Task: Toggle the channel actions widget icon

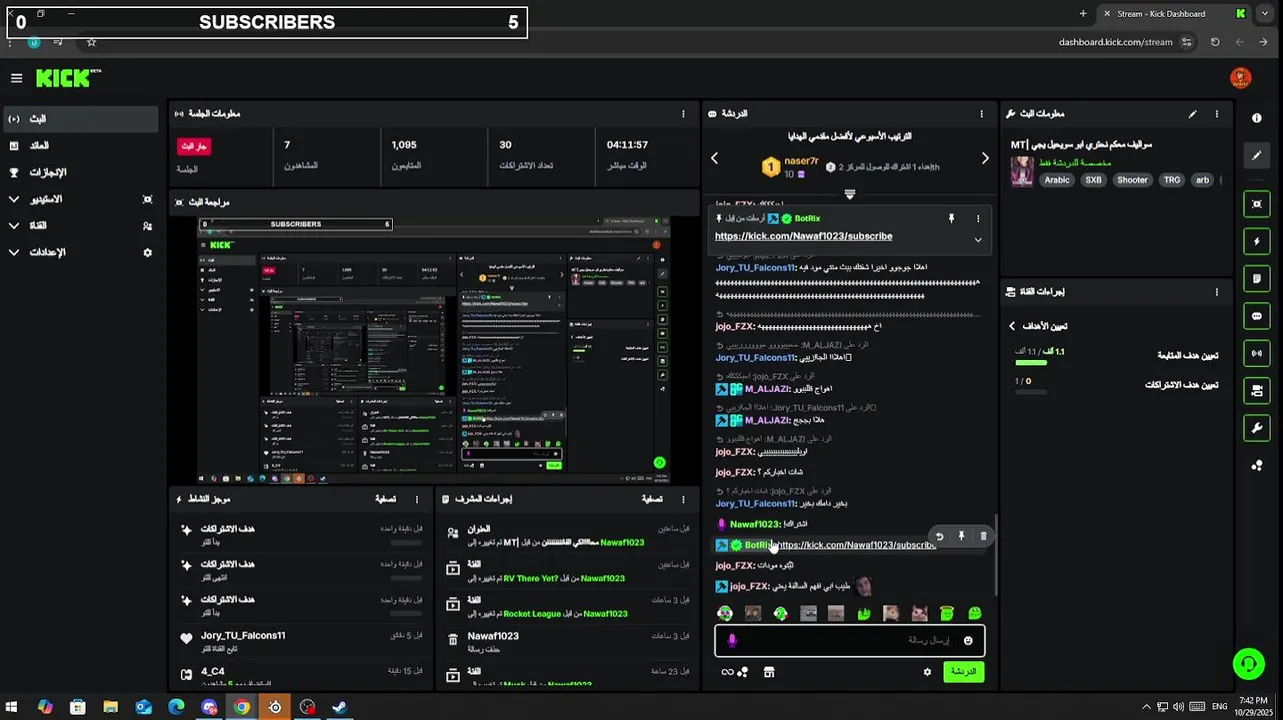Action: 1257,390
